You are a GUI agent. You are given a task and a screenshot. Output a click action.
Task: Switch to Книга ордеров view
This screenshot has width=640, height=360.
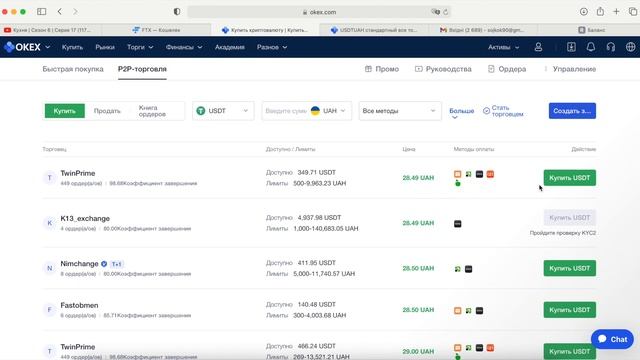[152, 111]
